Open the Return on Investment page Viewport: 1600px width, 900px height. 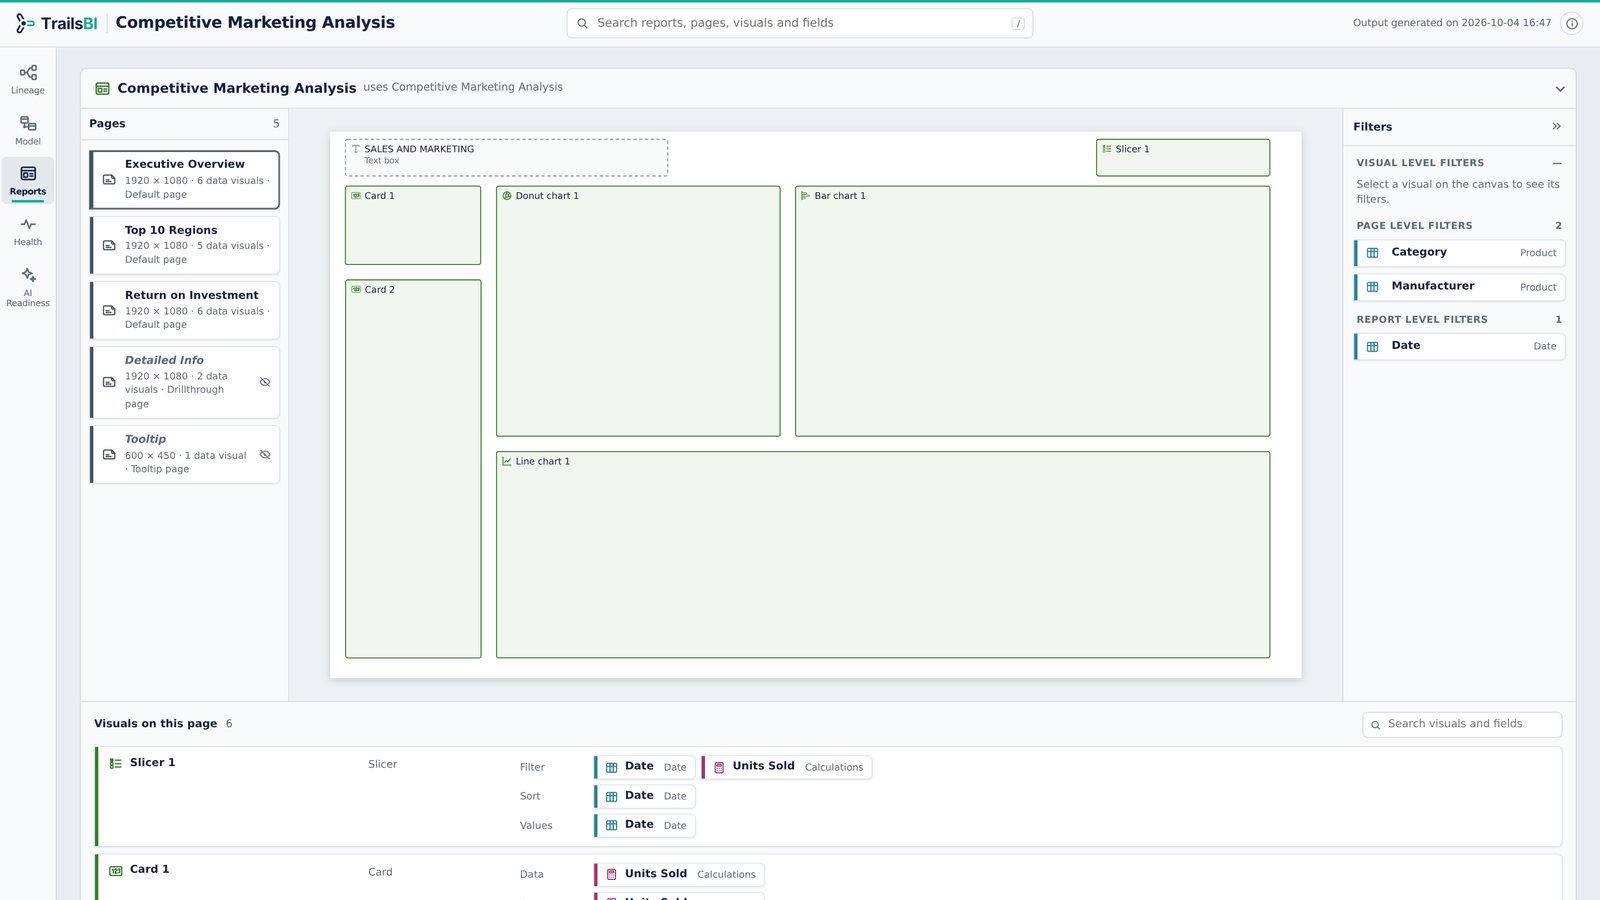[x=185, y=310]
